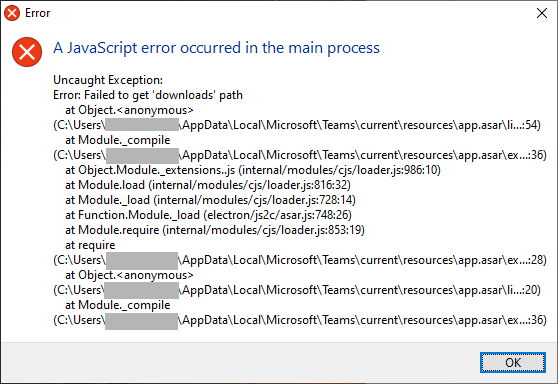Click the OK button
The image size is (558, 384).
[x=512, y=362]
